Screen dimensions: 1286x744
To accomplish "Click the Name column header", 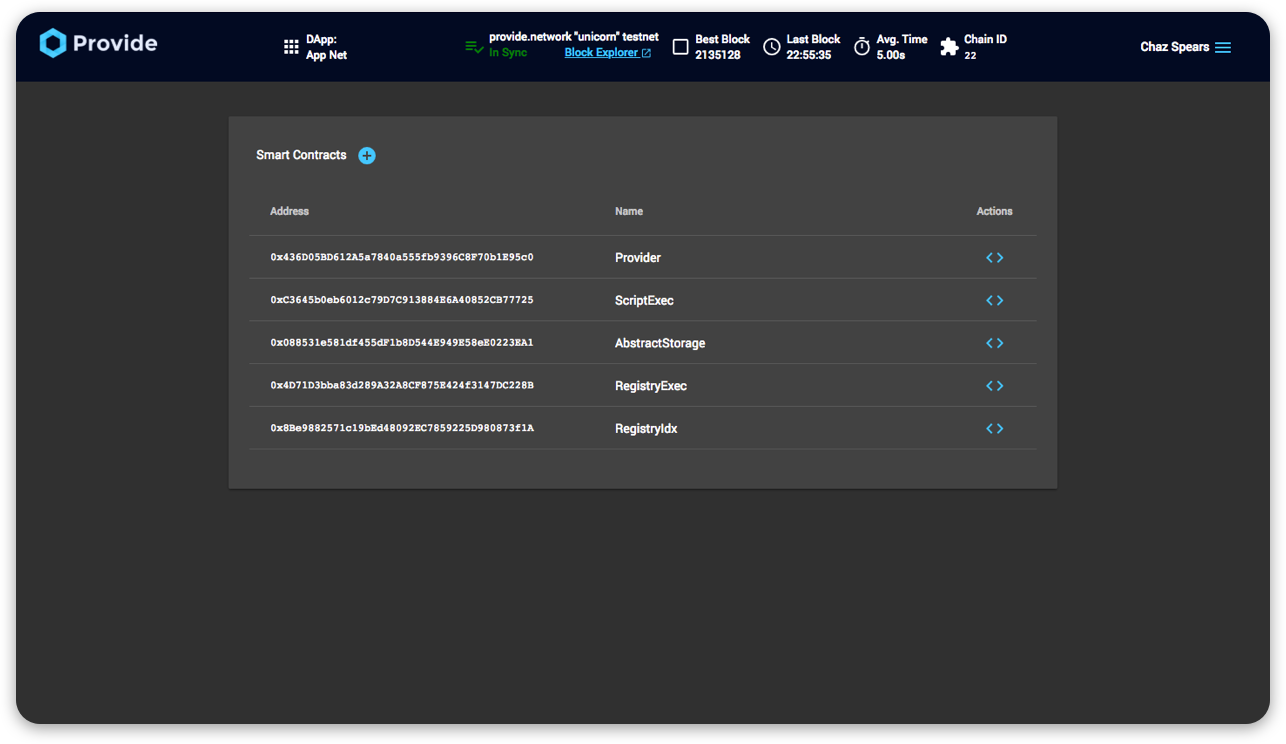I will [629, 211].
